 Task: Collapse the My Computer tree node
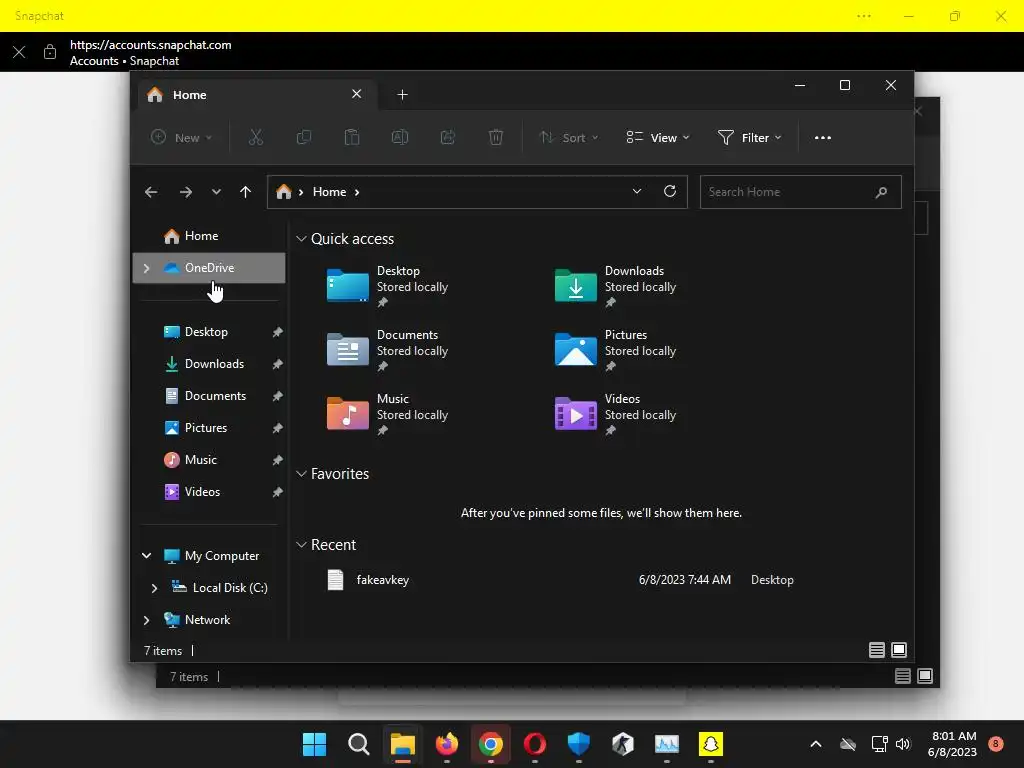tap(146, 556)
